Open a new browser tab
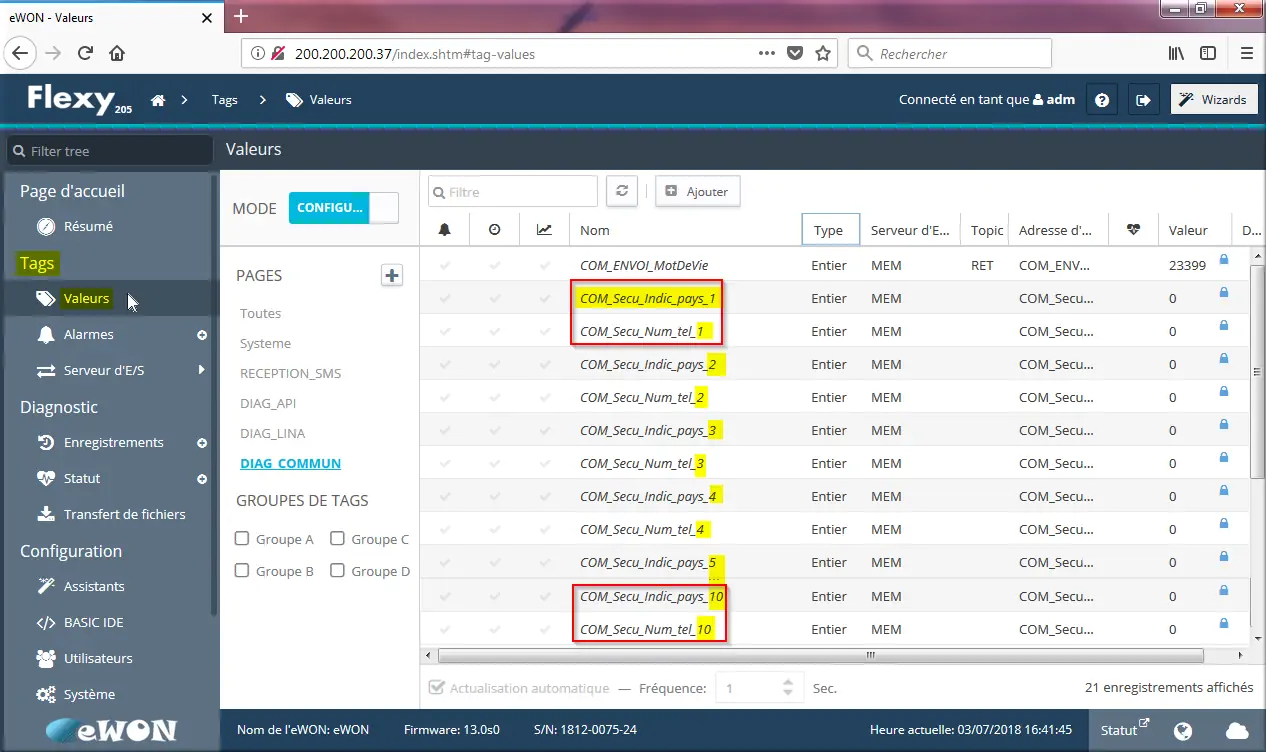1266x752 pixels. pyautogui.click(x=240, y=16)
